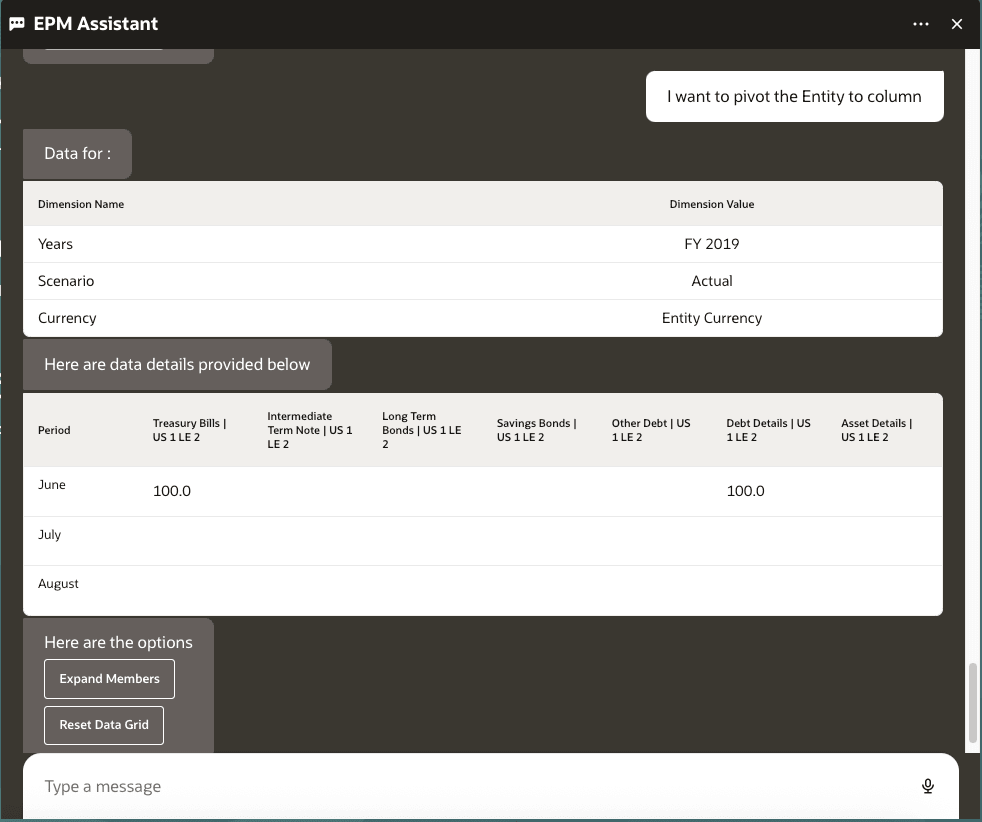Click the Reset Data Grid button

[104, 725]
